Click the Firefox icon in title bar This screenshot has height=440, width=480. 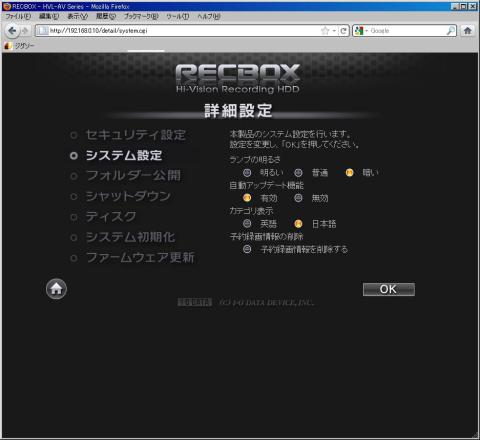pos(7,6)
